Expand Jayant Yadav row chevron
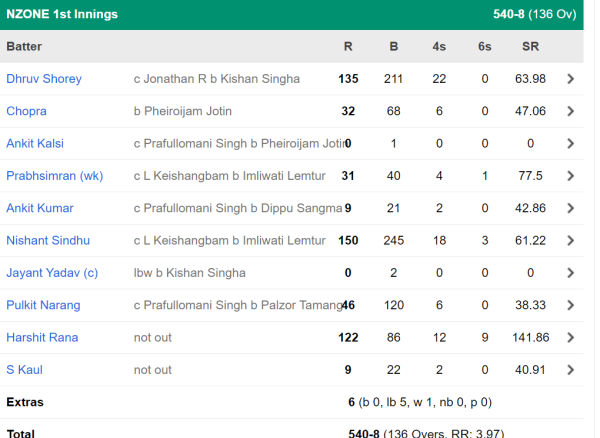This screenshot has height=438, width=600. click(570, 273)
